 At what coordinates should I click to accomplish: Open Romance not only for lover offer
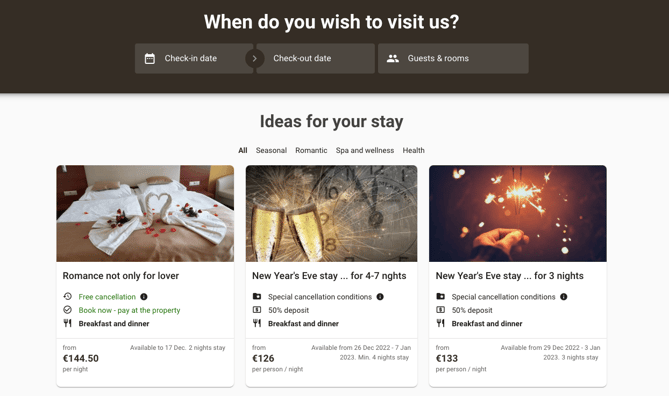pos(121,276)
